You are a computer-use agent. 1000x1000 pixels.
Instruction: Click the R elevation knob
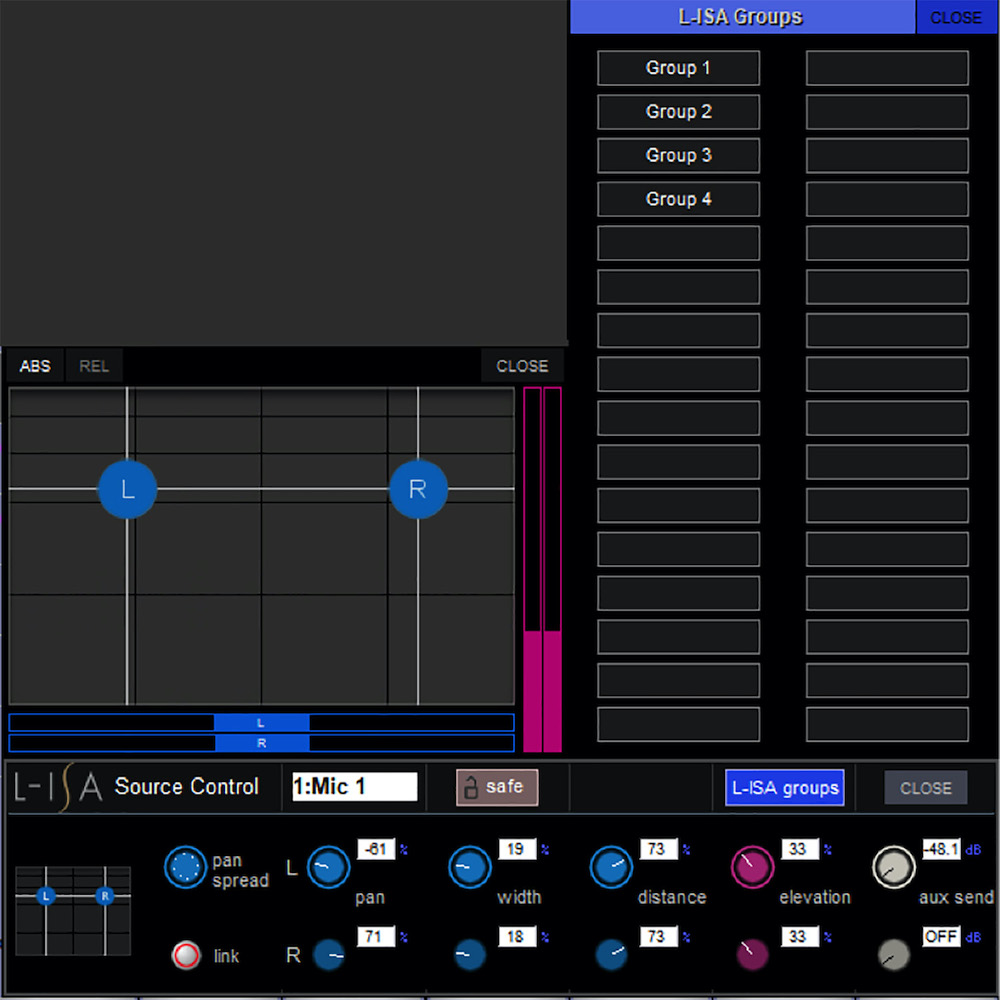click(753, 955)
